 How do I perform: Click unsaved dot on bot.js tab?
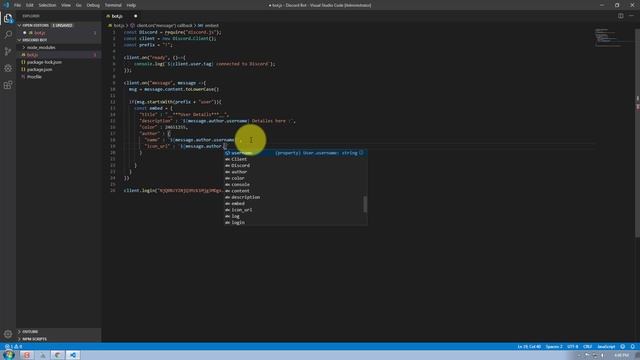click(136, 16)
